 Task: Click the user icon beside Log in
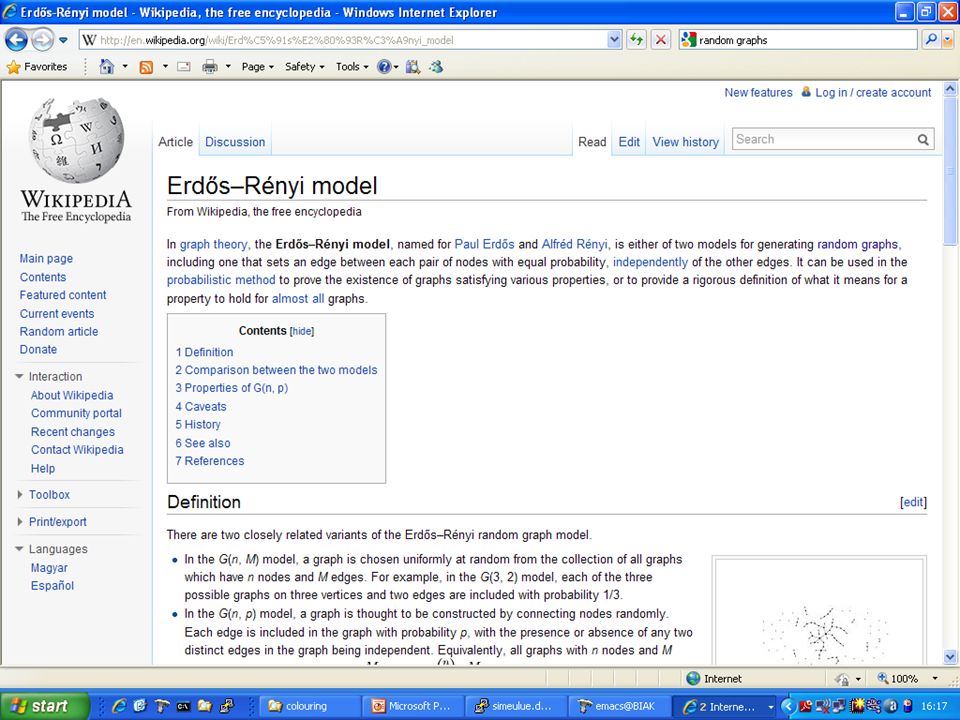pyautogui.click(x=806, y=92)
